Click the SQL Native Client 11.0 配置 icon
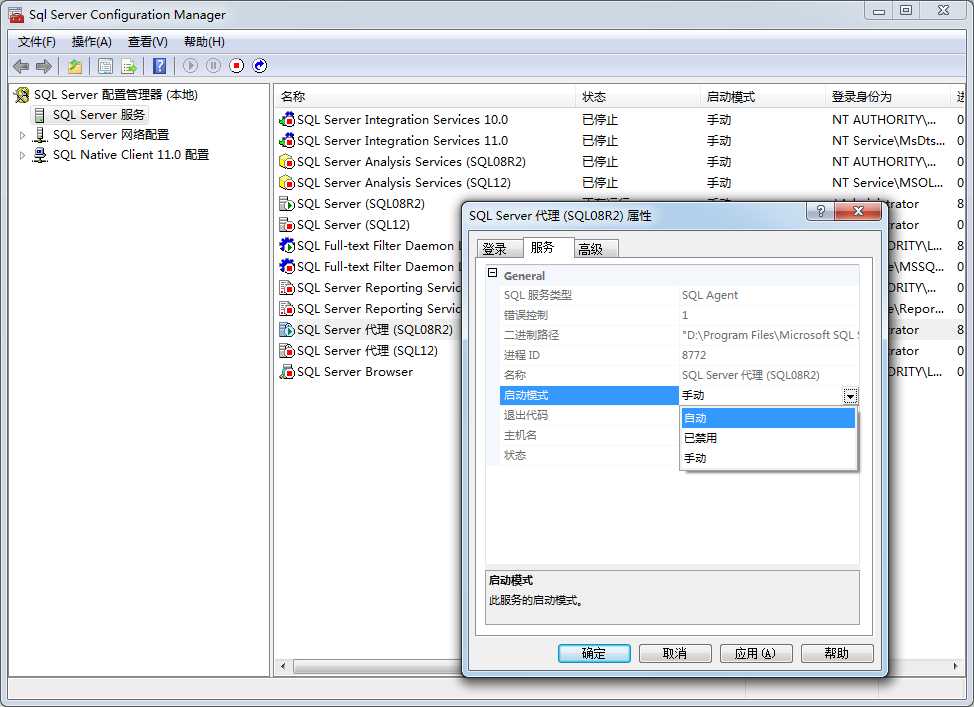The width and height of the screenshot is (974, 707). coord(40,155)
